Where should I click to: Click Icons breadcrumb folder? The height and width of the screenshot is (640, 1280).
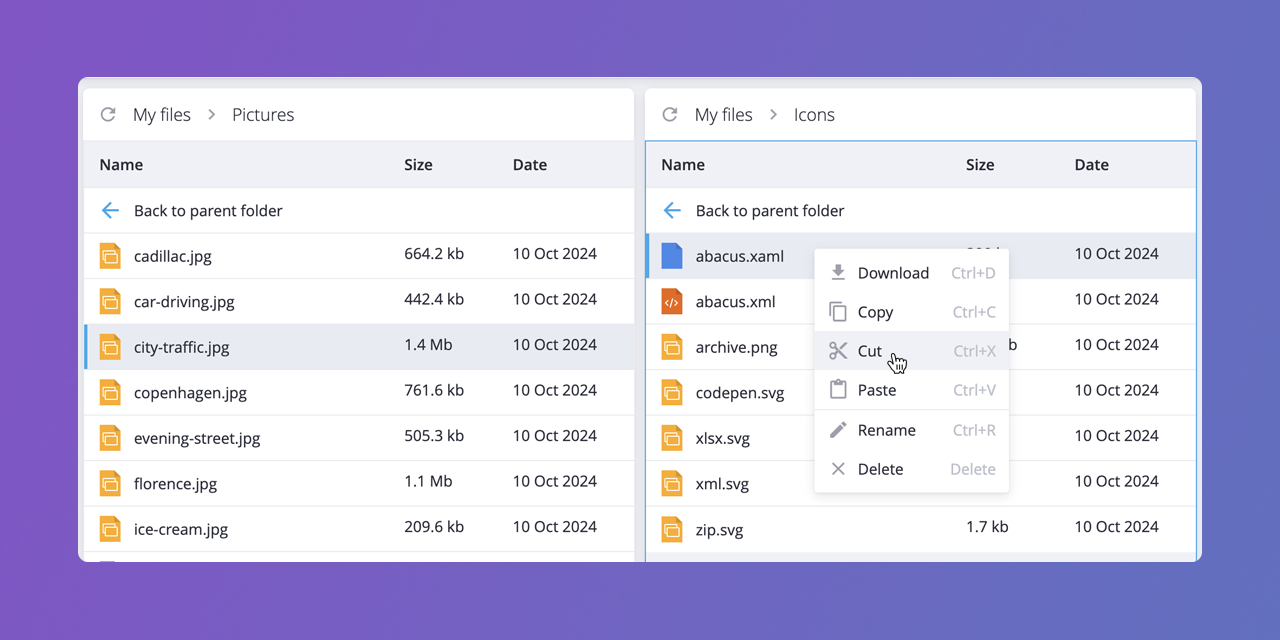point(814,115)
